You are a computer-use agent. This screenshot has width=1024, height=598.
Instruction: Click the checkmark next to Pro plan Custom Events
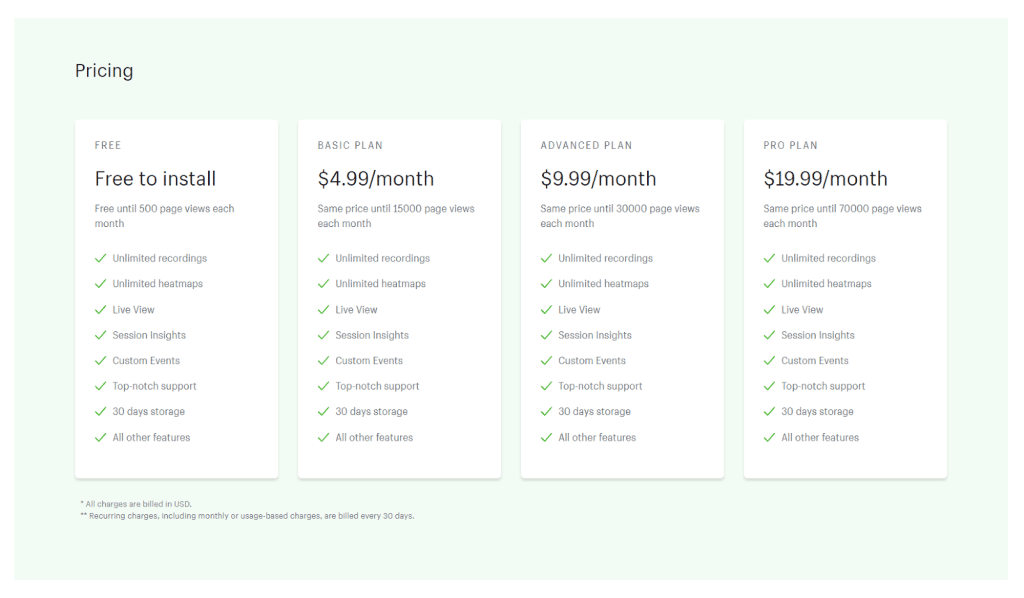click(769, 361)
